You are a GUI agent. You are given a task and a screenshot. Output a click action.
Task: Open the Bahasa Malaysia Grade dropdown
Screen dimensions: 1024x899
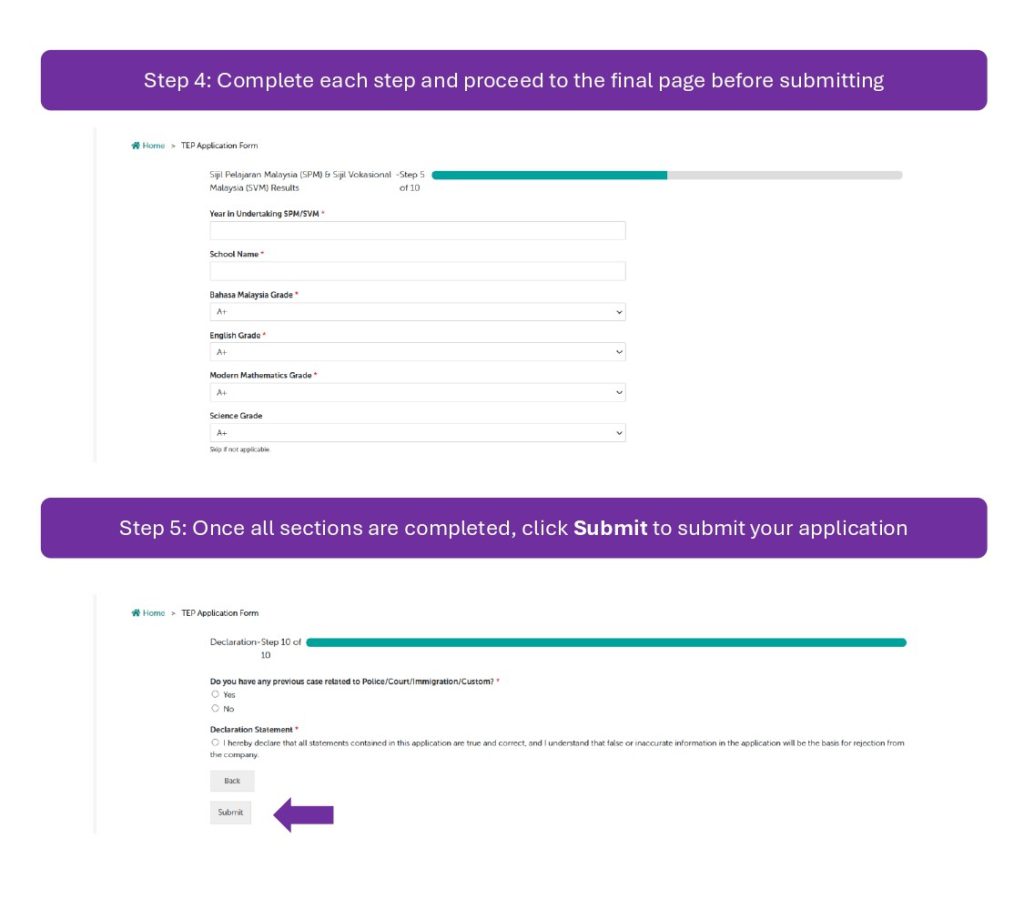pos(417,312)
